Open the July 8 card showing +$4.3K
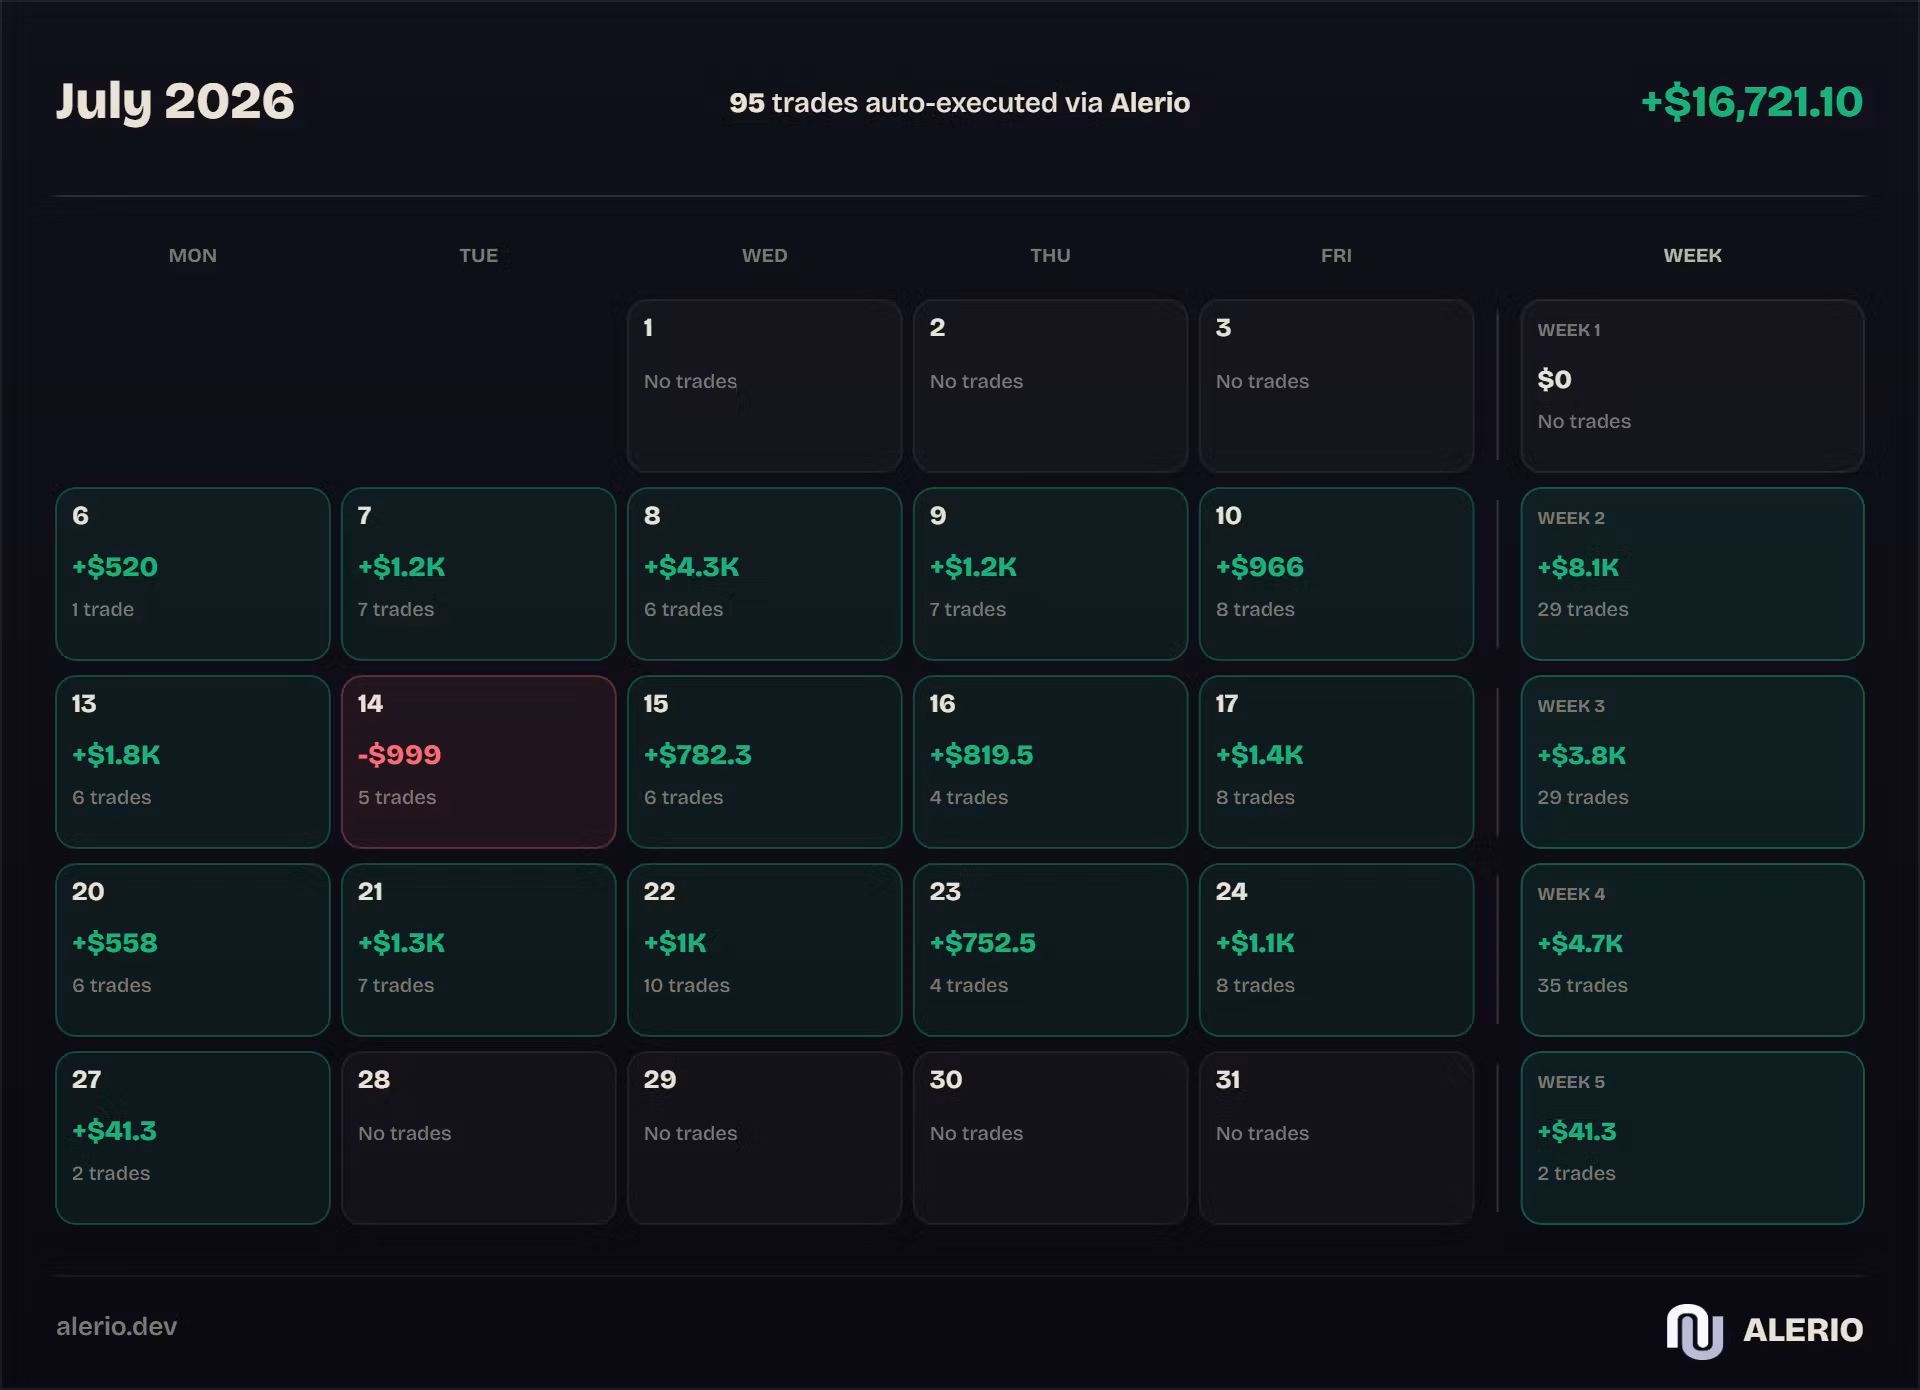The height and width of the screenshot is (1390, 1920). [x=764, y=574]
